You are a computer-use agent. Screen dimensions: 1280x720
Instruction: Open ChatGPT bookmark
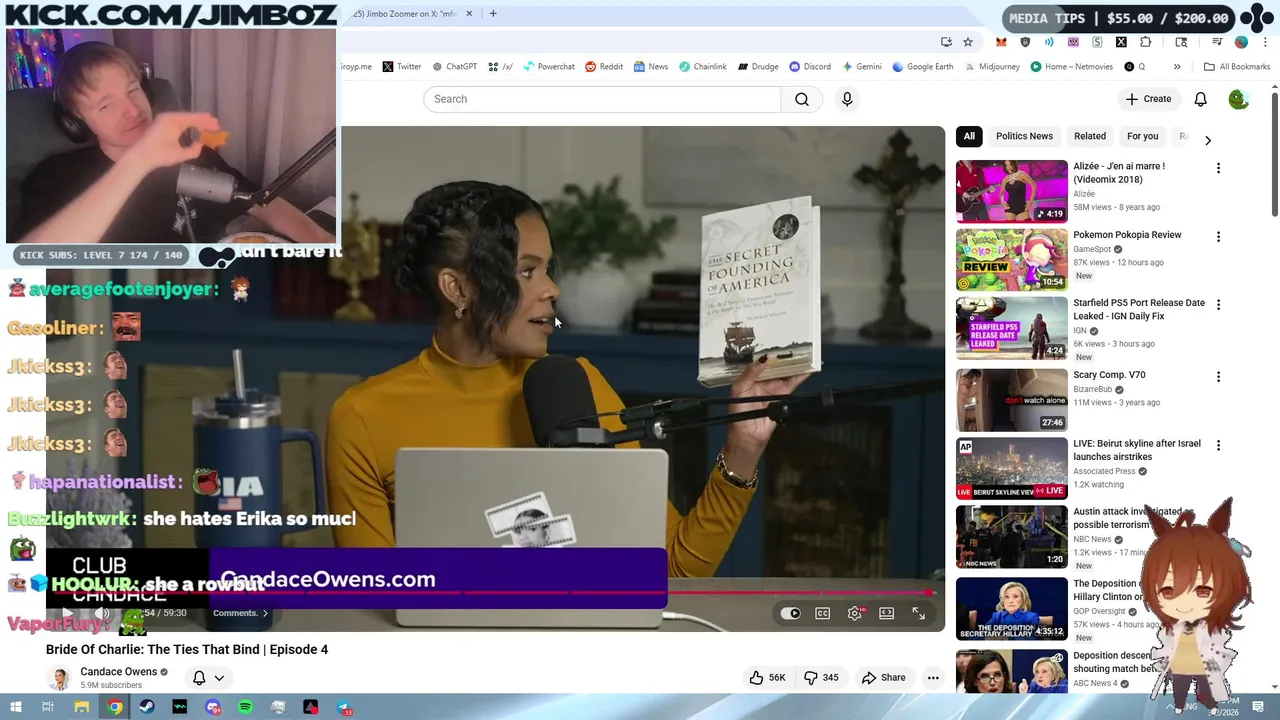point(454,67)
